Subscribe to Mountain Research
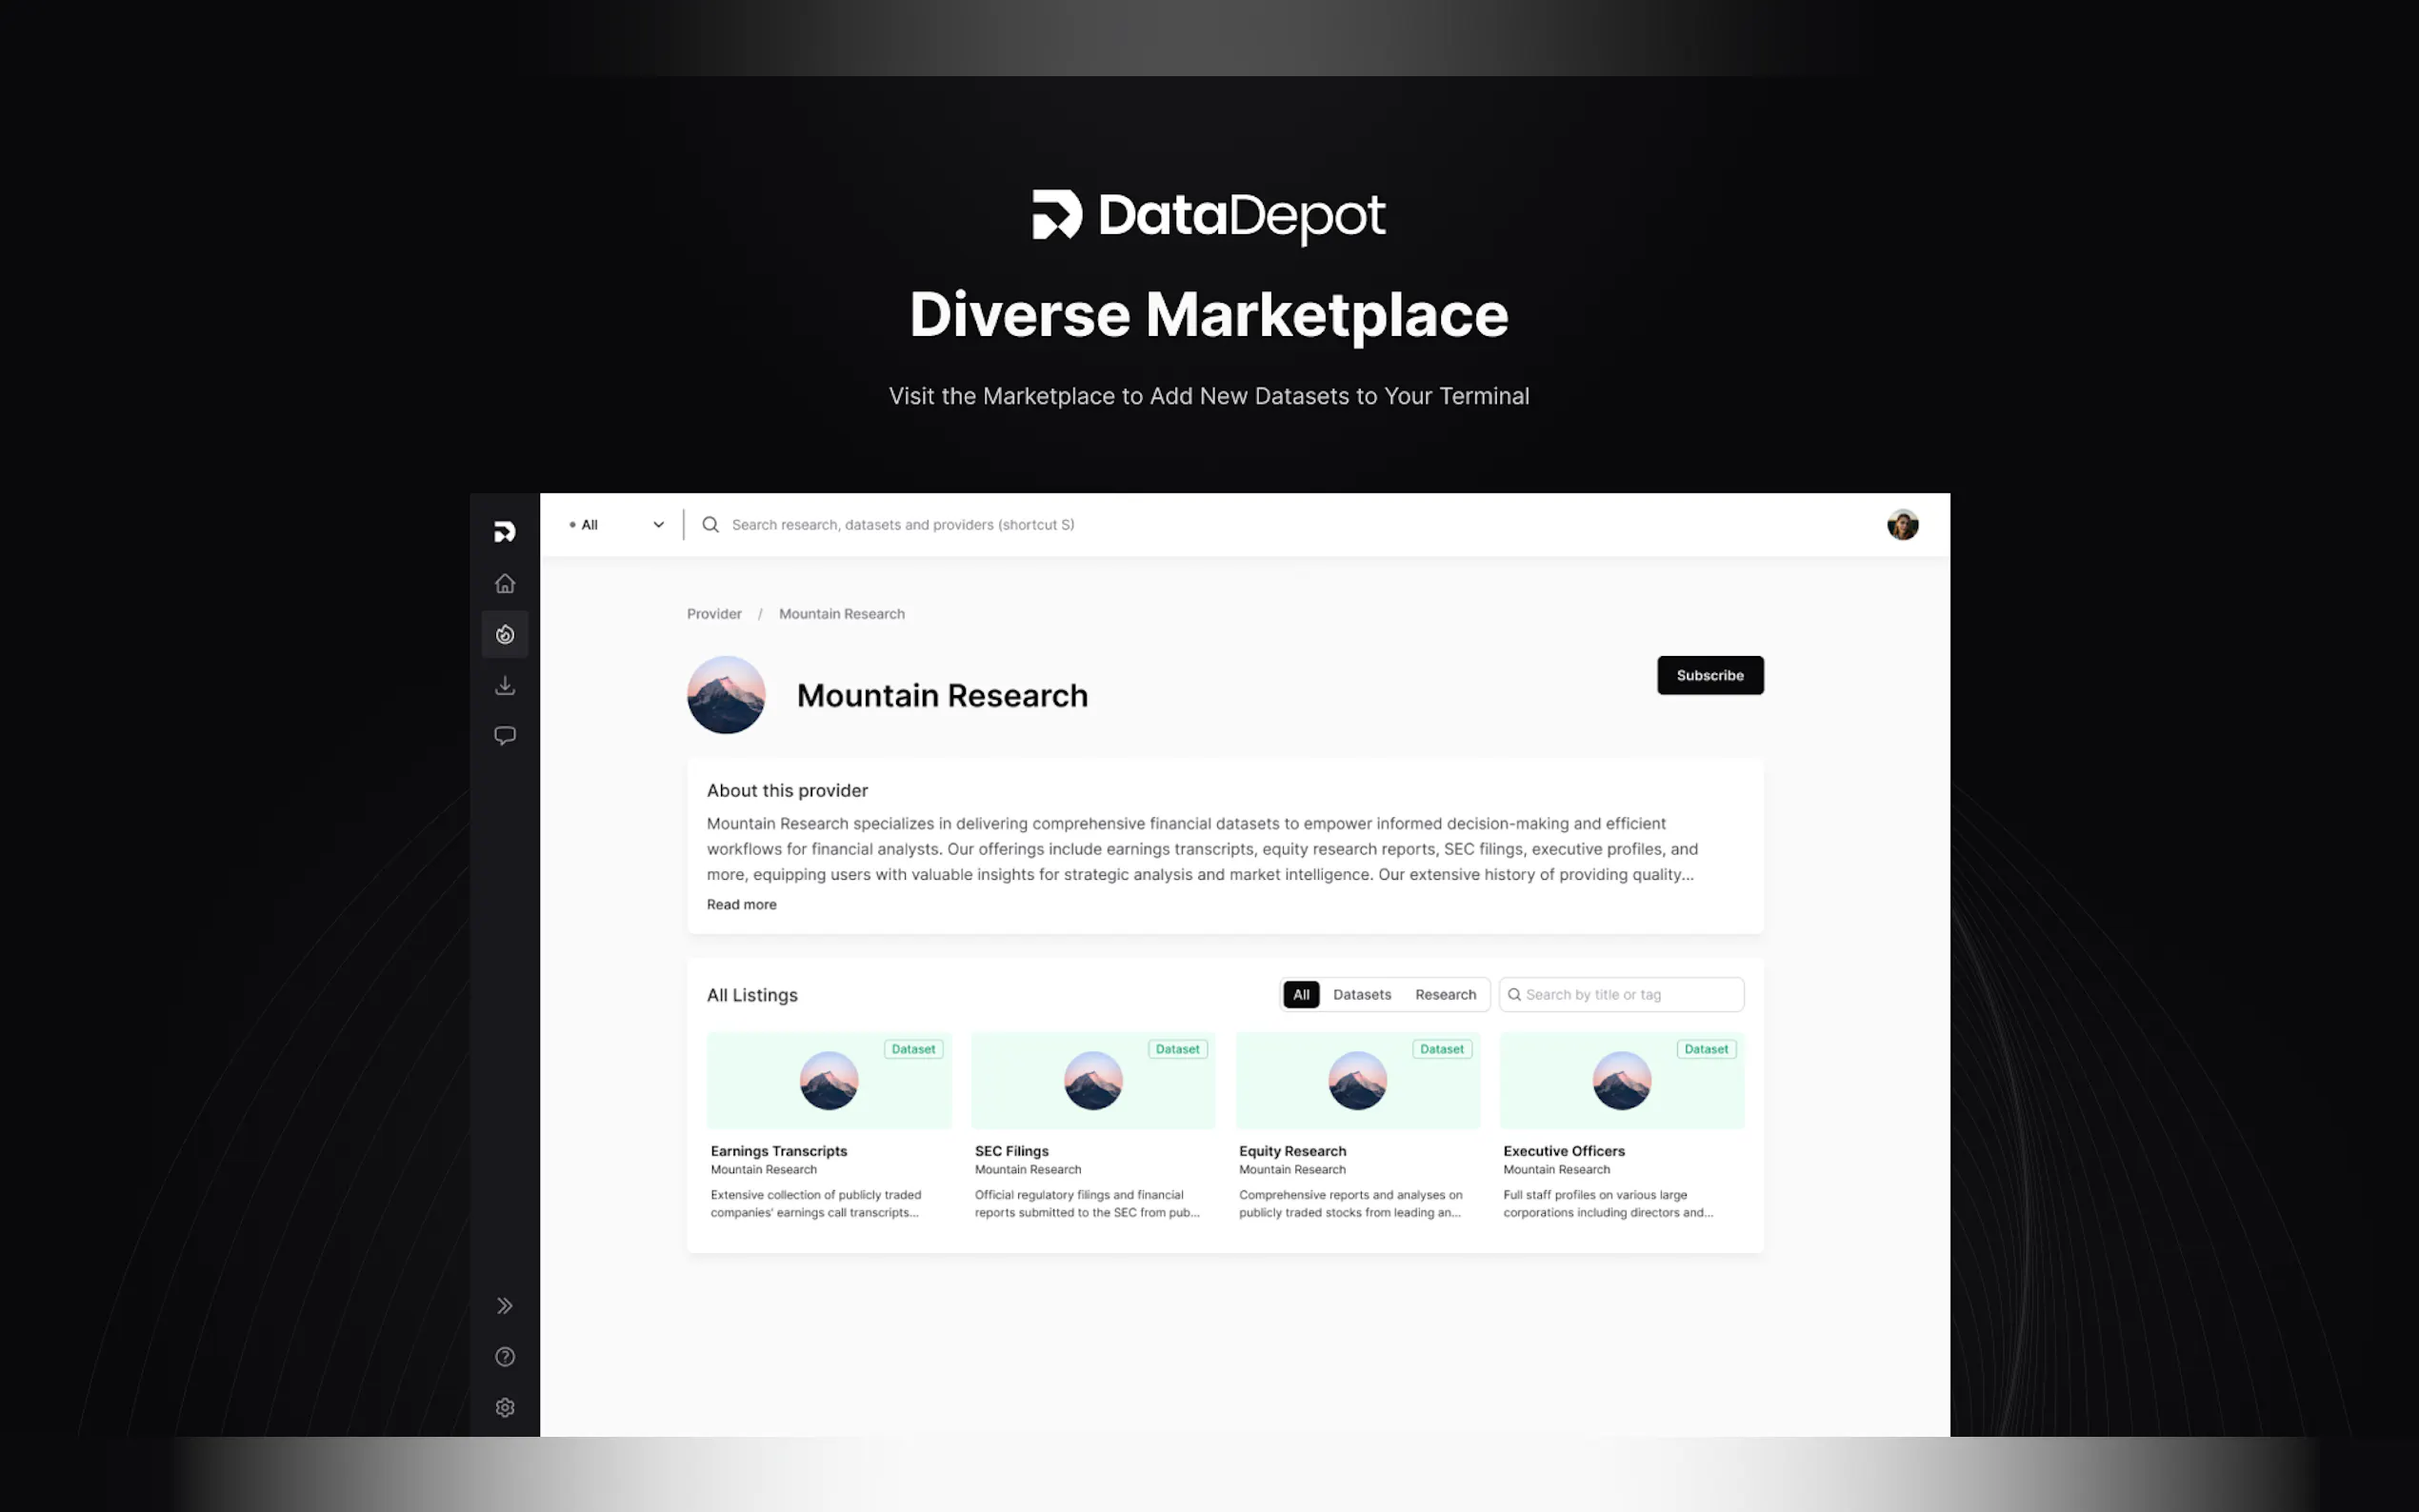Viewport: 2419px width, 1512px height. click(x=1709, y=675)
